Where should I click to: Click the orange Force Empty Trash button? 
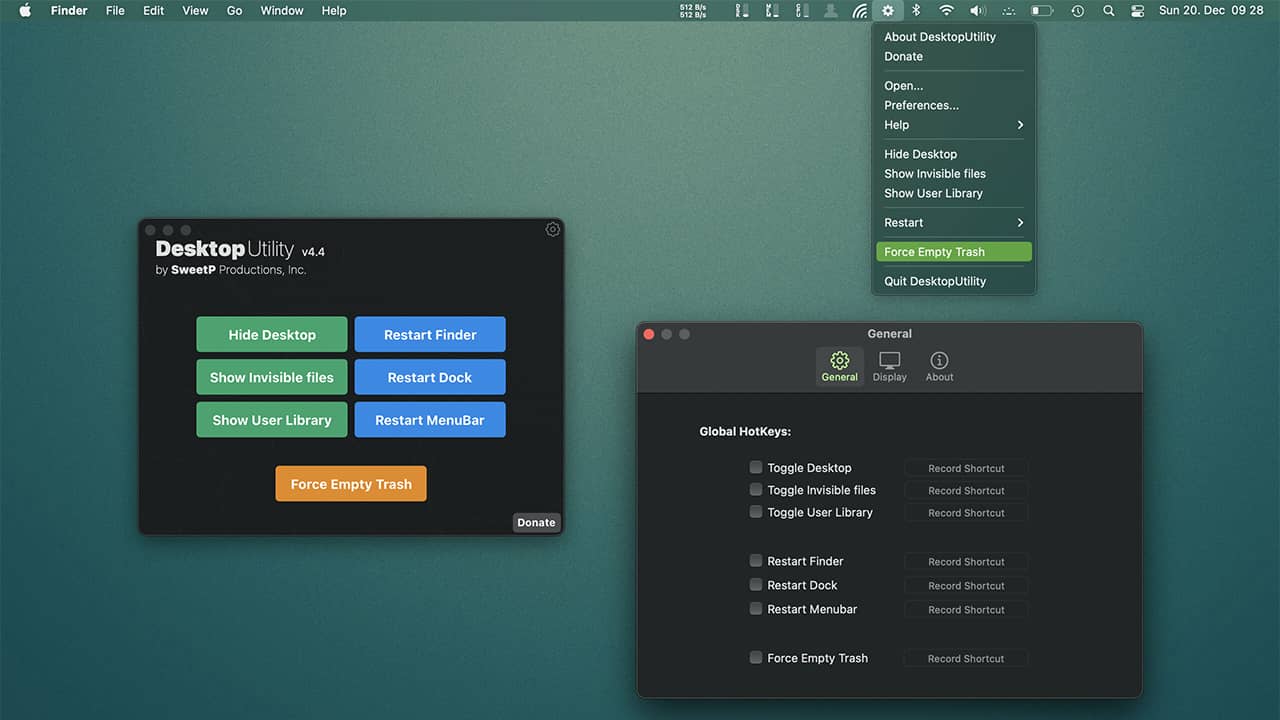coord(351,484)
